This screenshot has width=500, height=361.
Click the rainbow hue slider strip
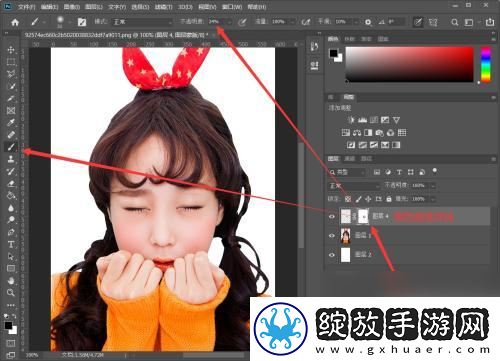point(486,64)
